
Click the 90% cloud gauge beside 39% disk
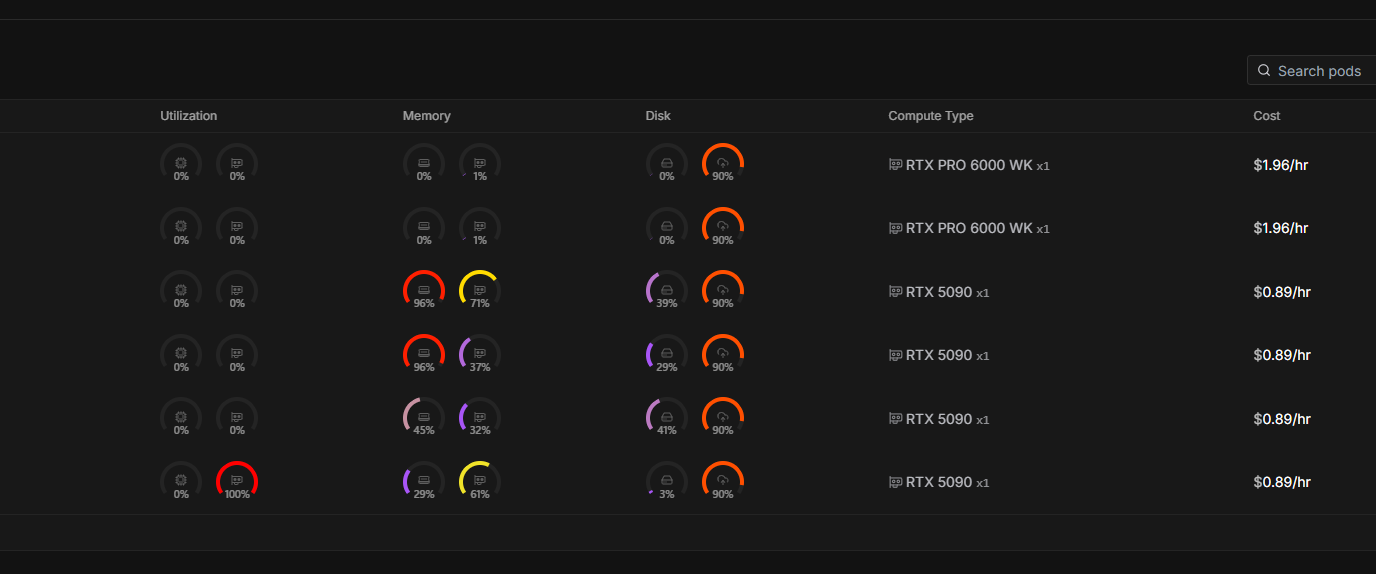pos(723,291)
